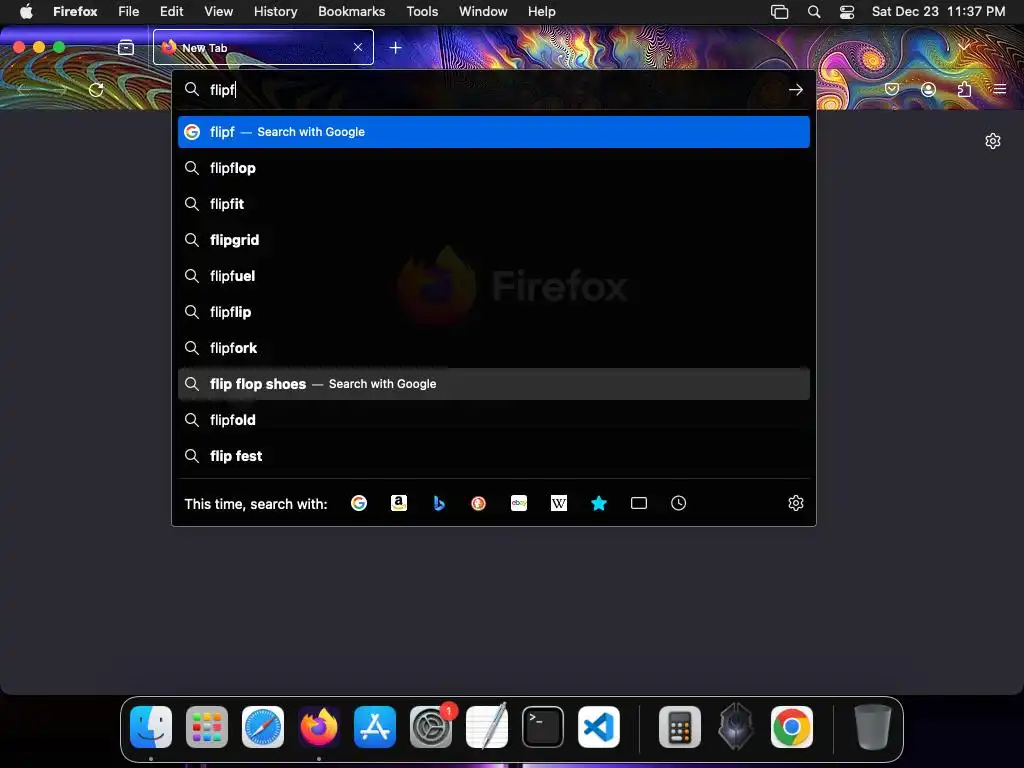The height and width of the screenshot is (768, 1024).
Task: Open the Help menu
Action: coord(541,12)
